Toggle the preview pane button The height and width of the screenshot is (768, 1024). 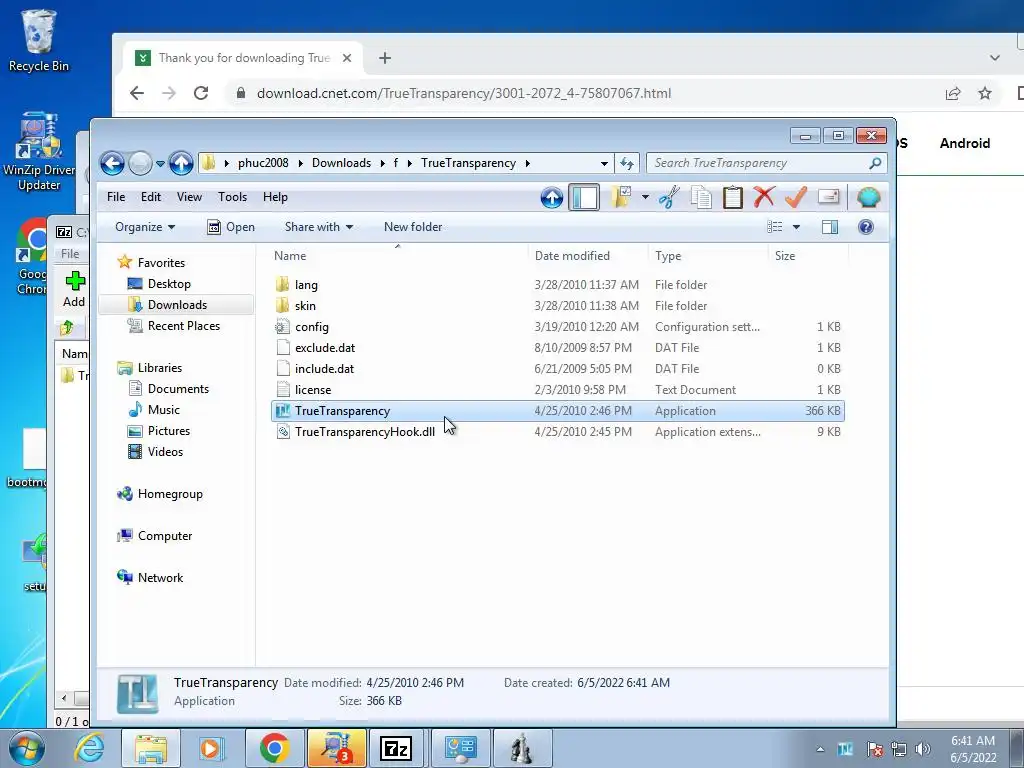tap(830, 227)
